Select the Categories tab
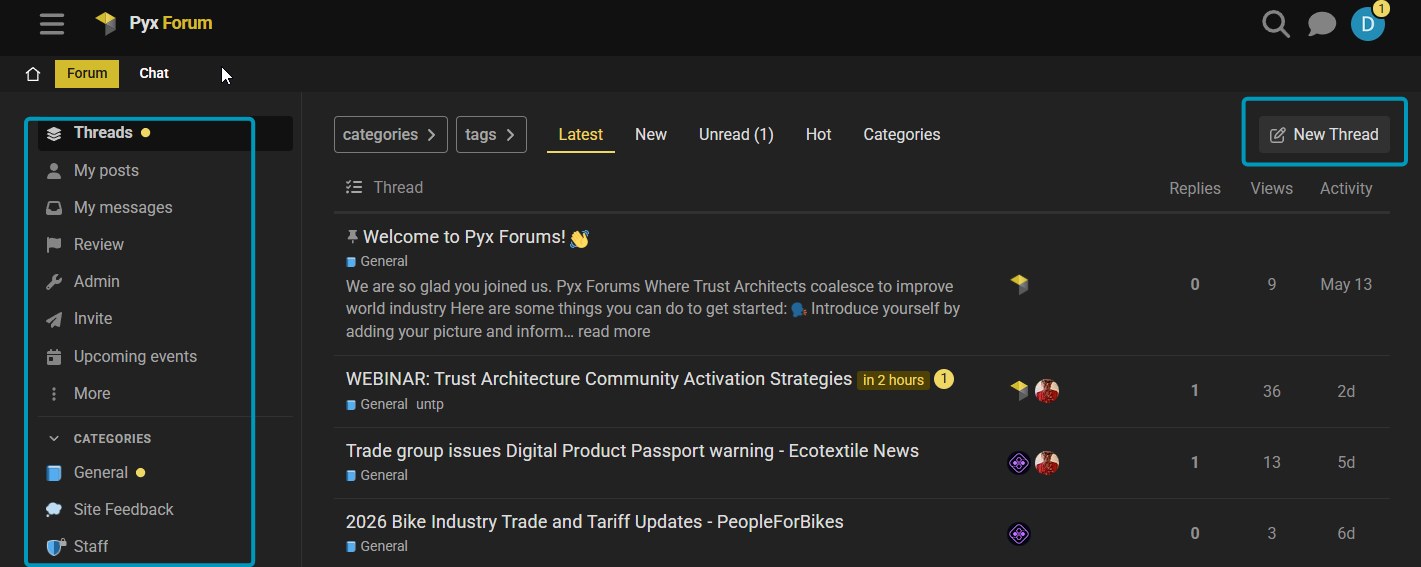The height and width of the screenshot is (567, 1421). (x=902, y=134)
